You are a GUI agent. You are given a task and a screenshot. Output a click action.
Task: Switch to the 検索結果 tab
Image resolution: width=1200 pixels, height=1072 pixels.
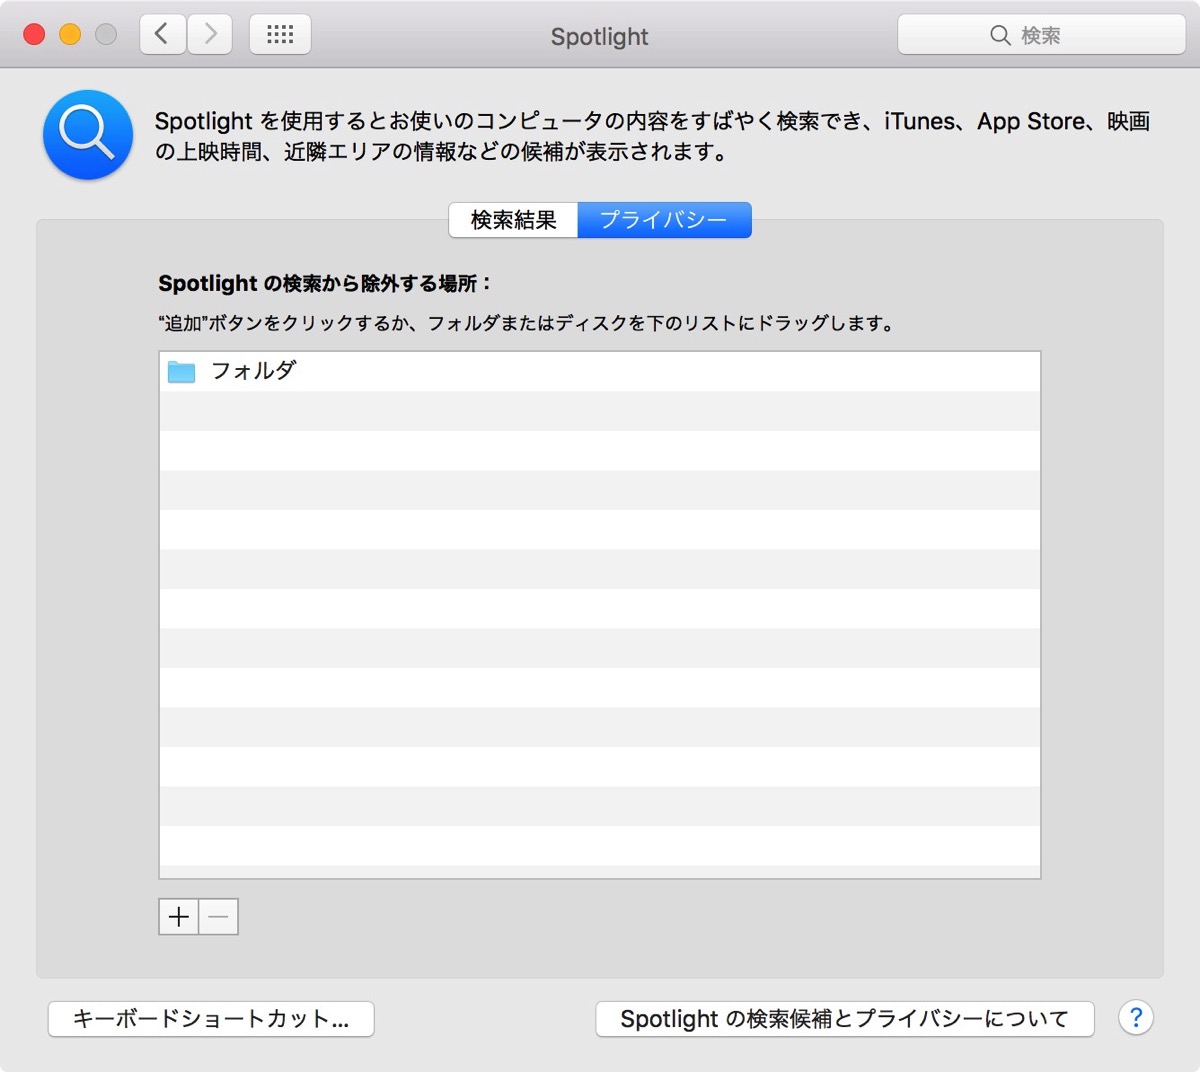513,220
